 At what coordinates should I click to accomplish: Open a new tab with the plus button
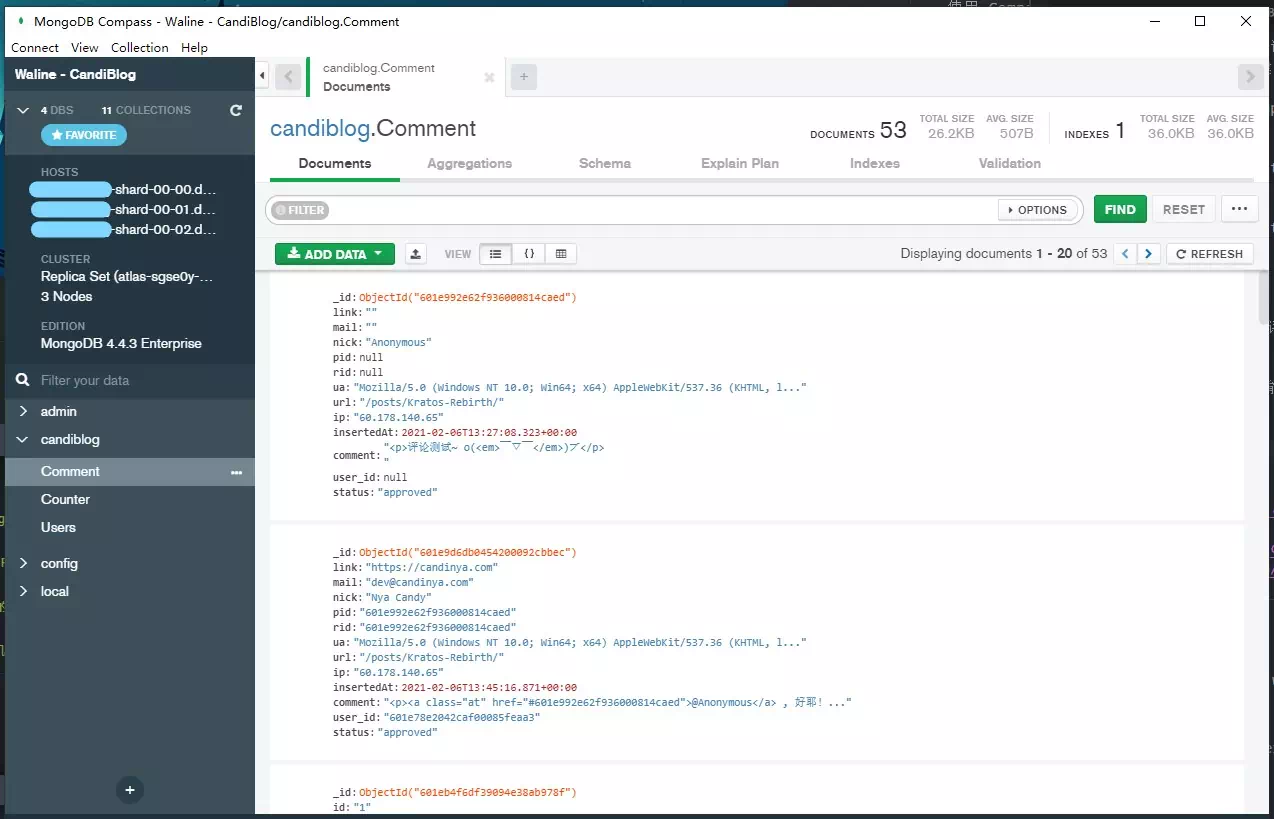pos(523,76)
